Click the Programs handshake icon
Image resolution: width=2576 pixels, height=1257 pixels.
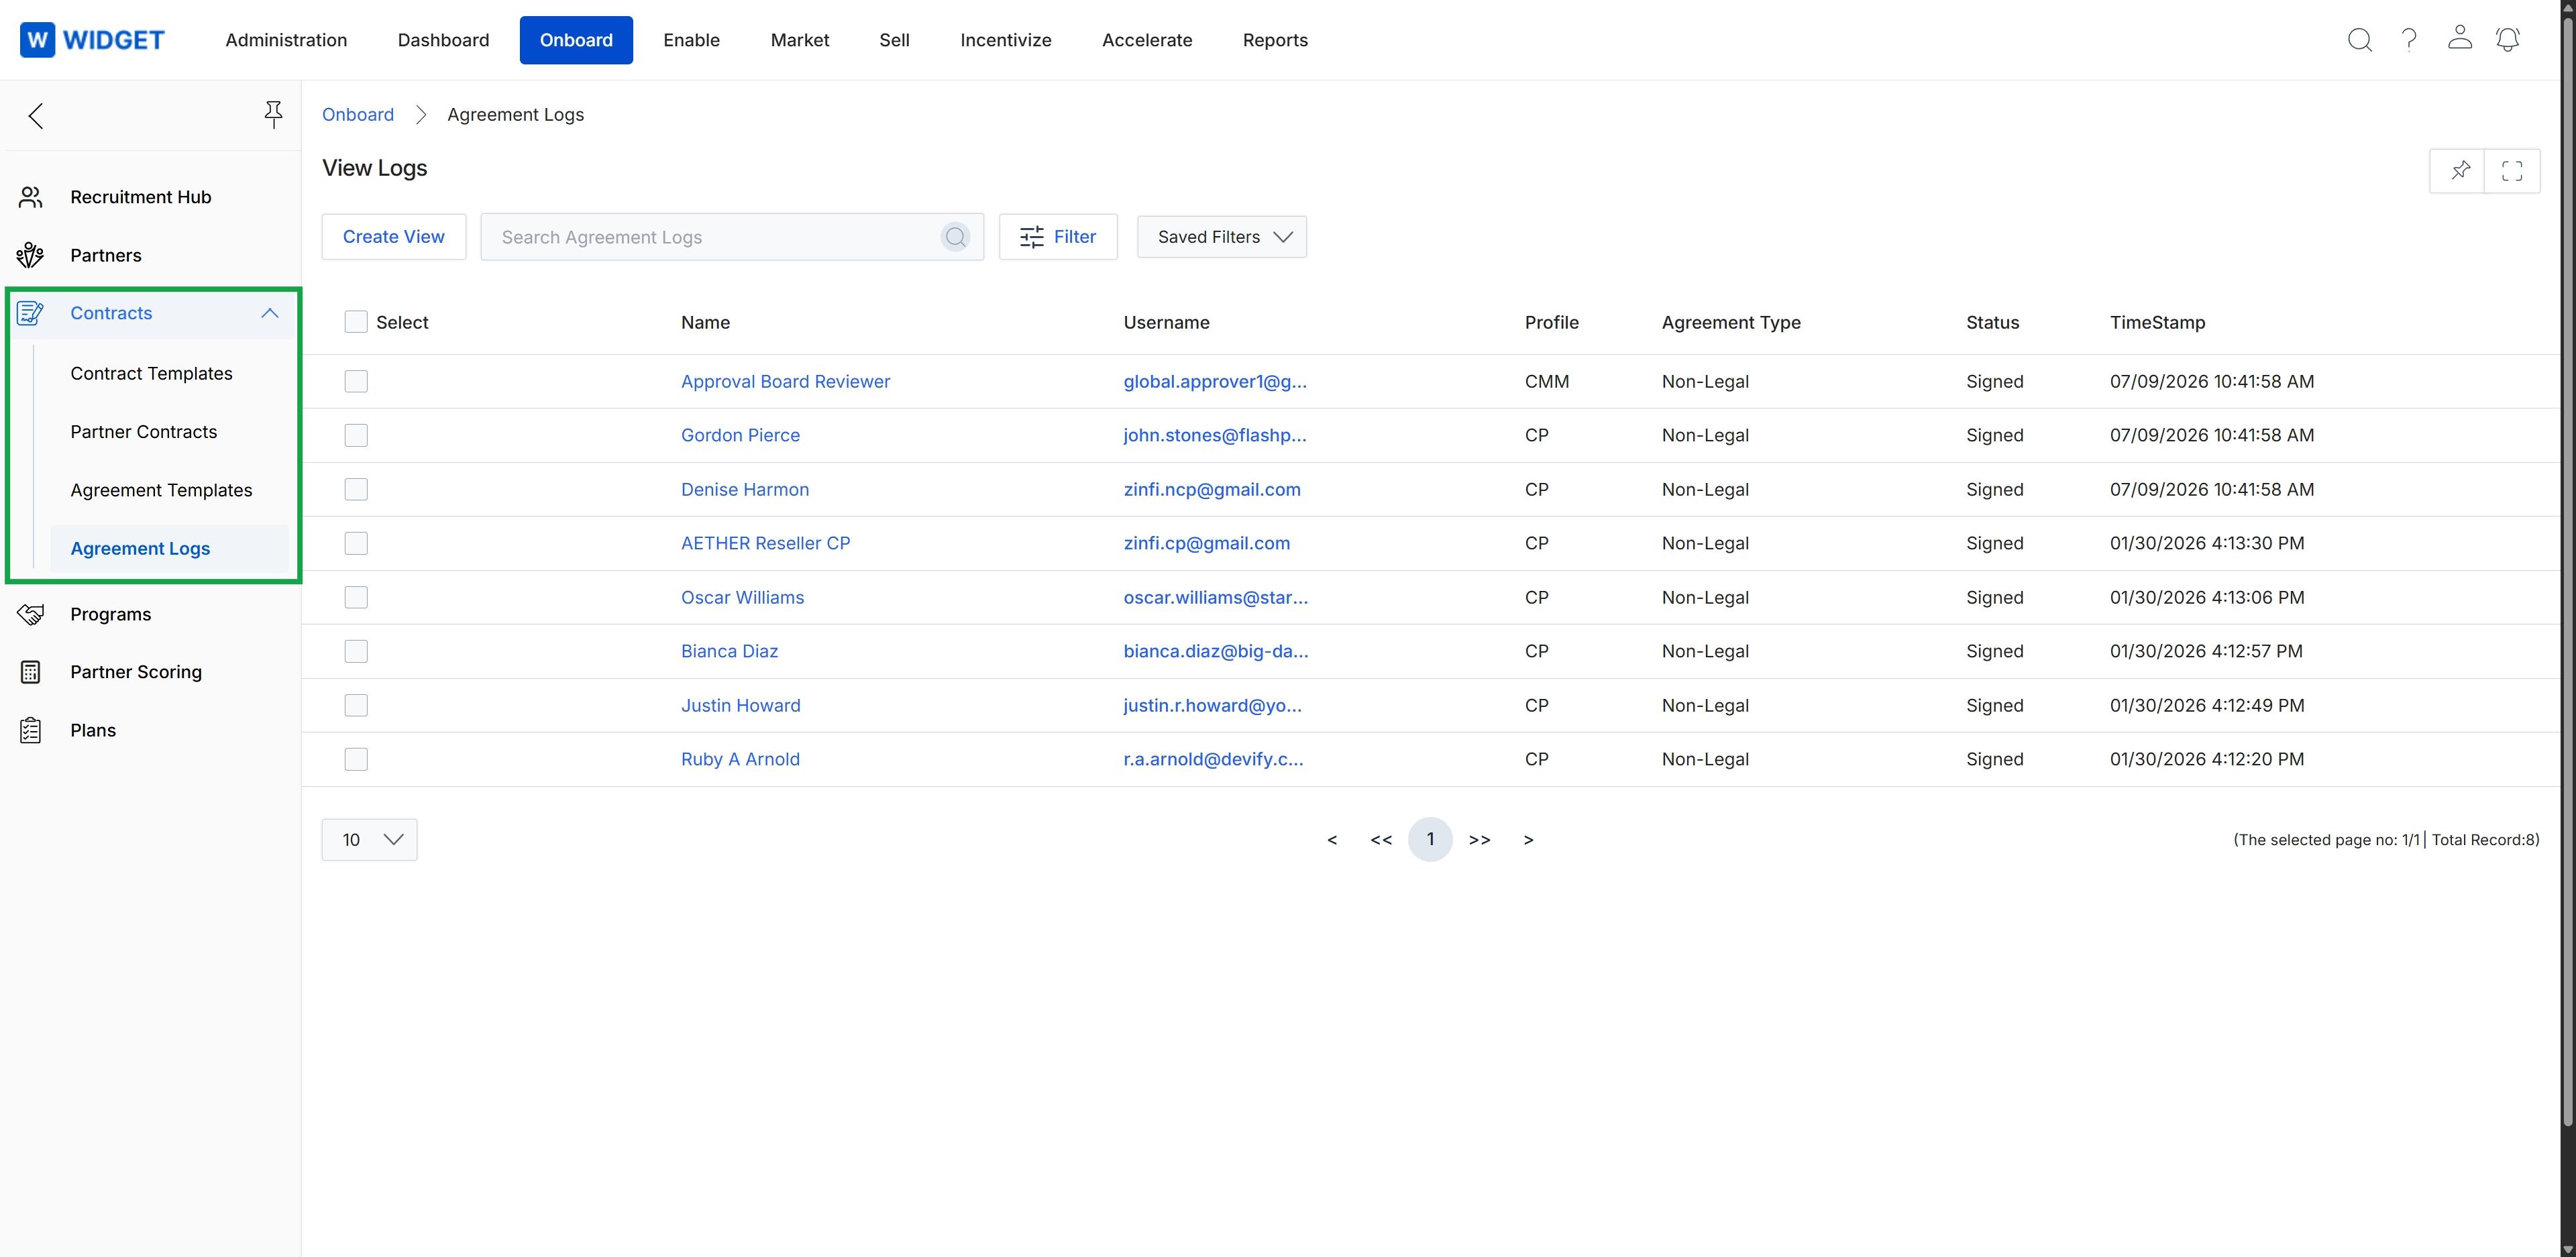(x=31, y=614)
